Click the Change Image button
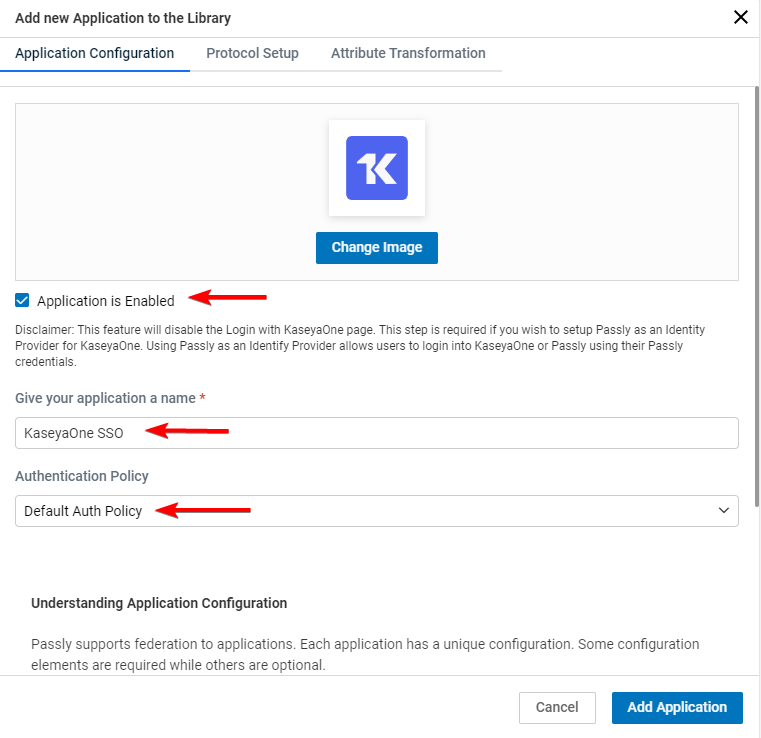 (x=377, y=247)
